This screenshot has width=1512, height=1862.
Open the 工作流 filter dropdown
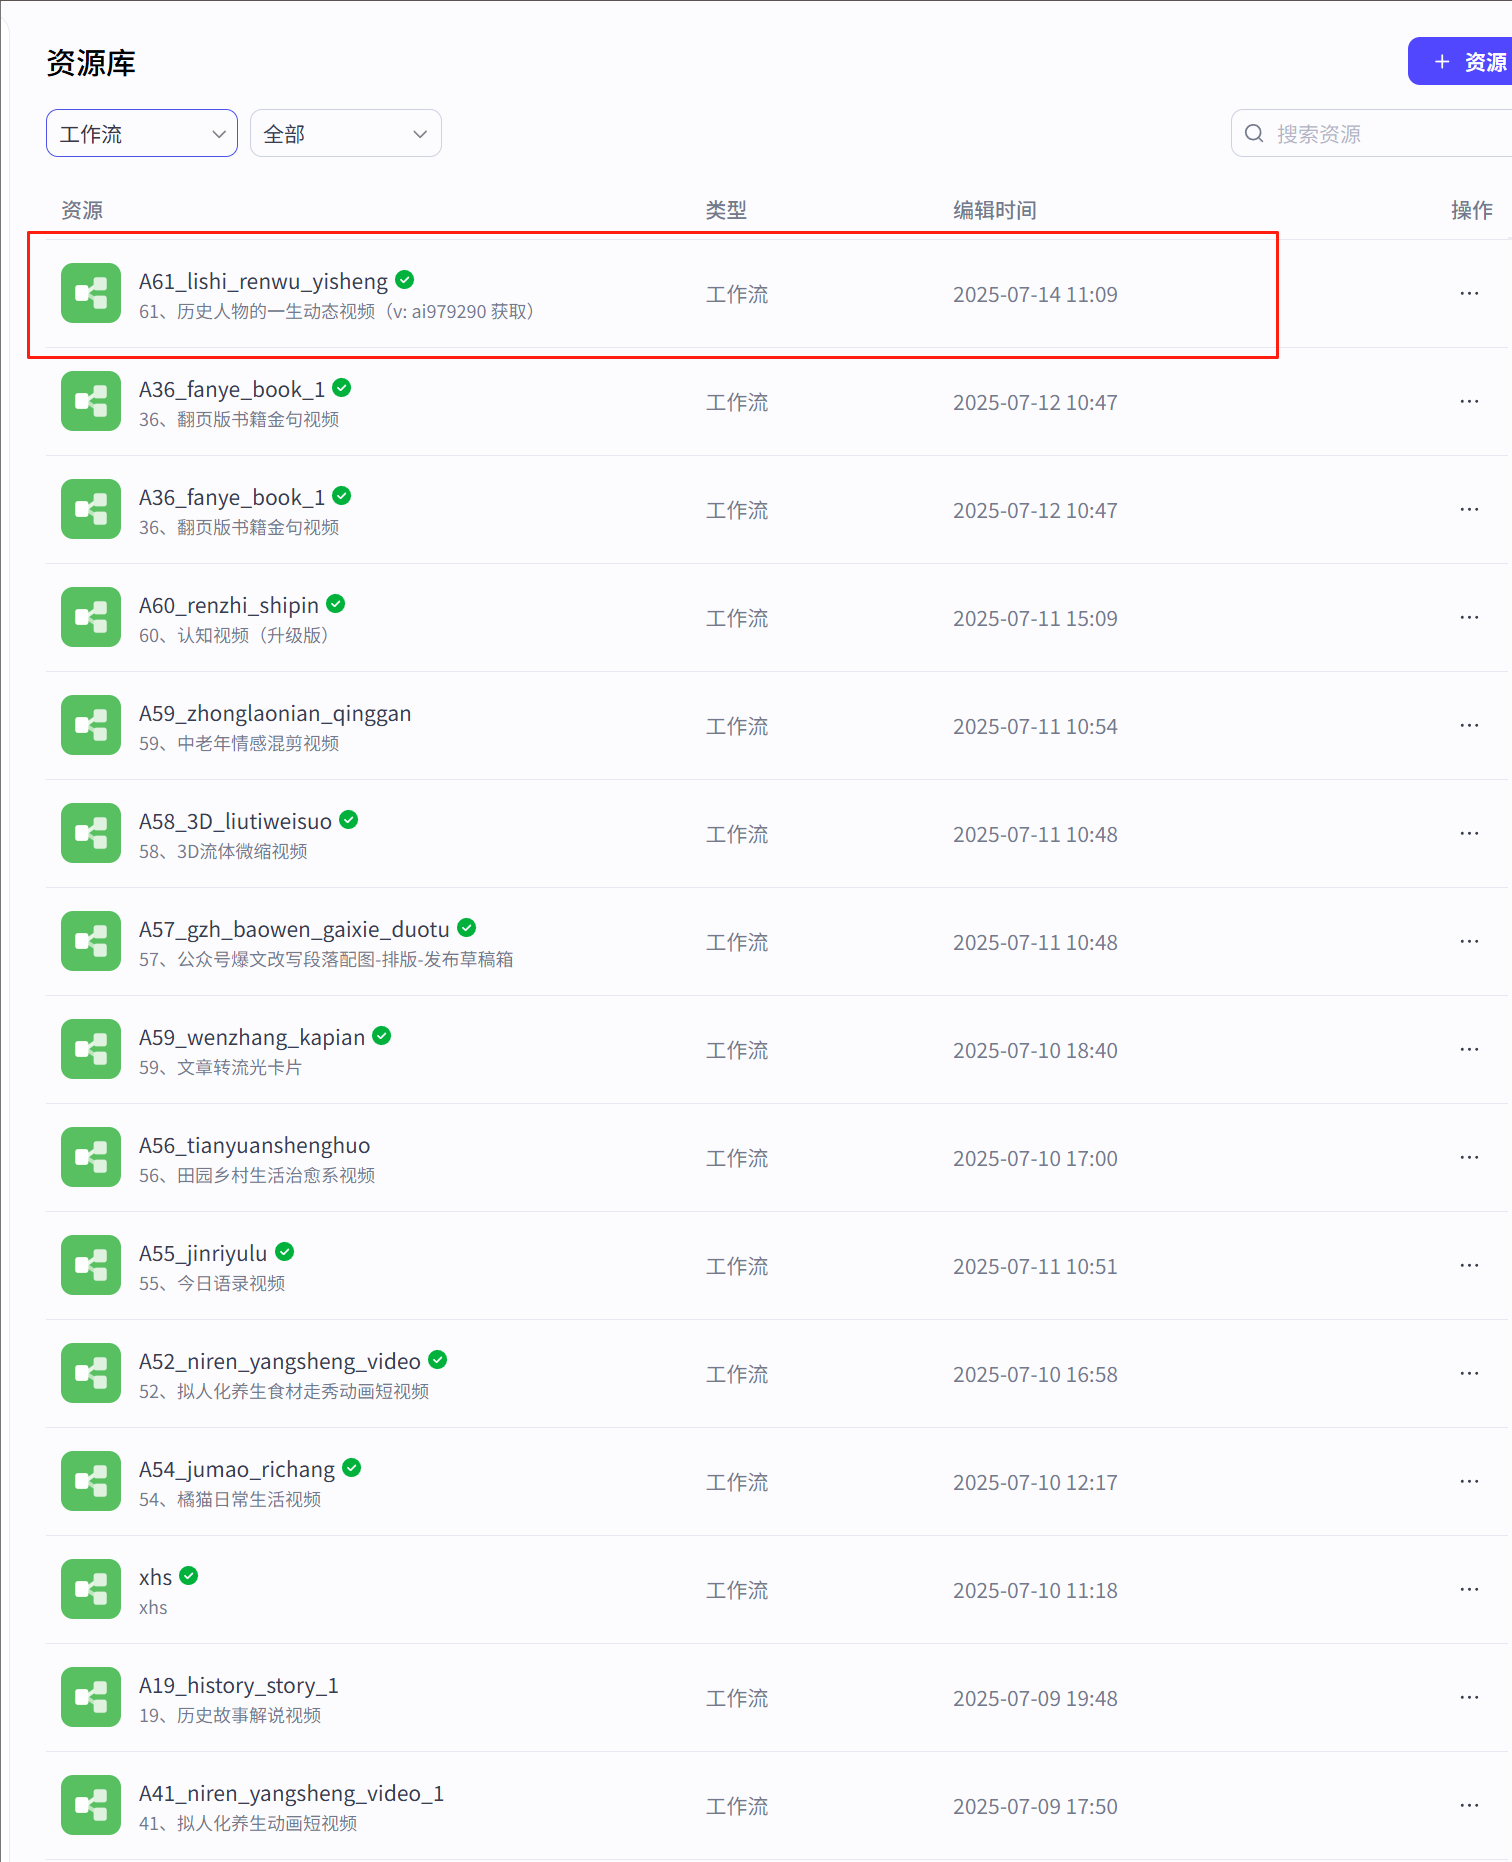tap(141, 132)
